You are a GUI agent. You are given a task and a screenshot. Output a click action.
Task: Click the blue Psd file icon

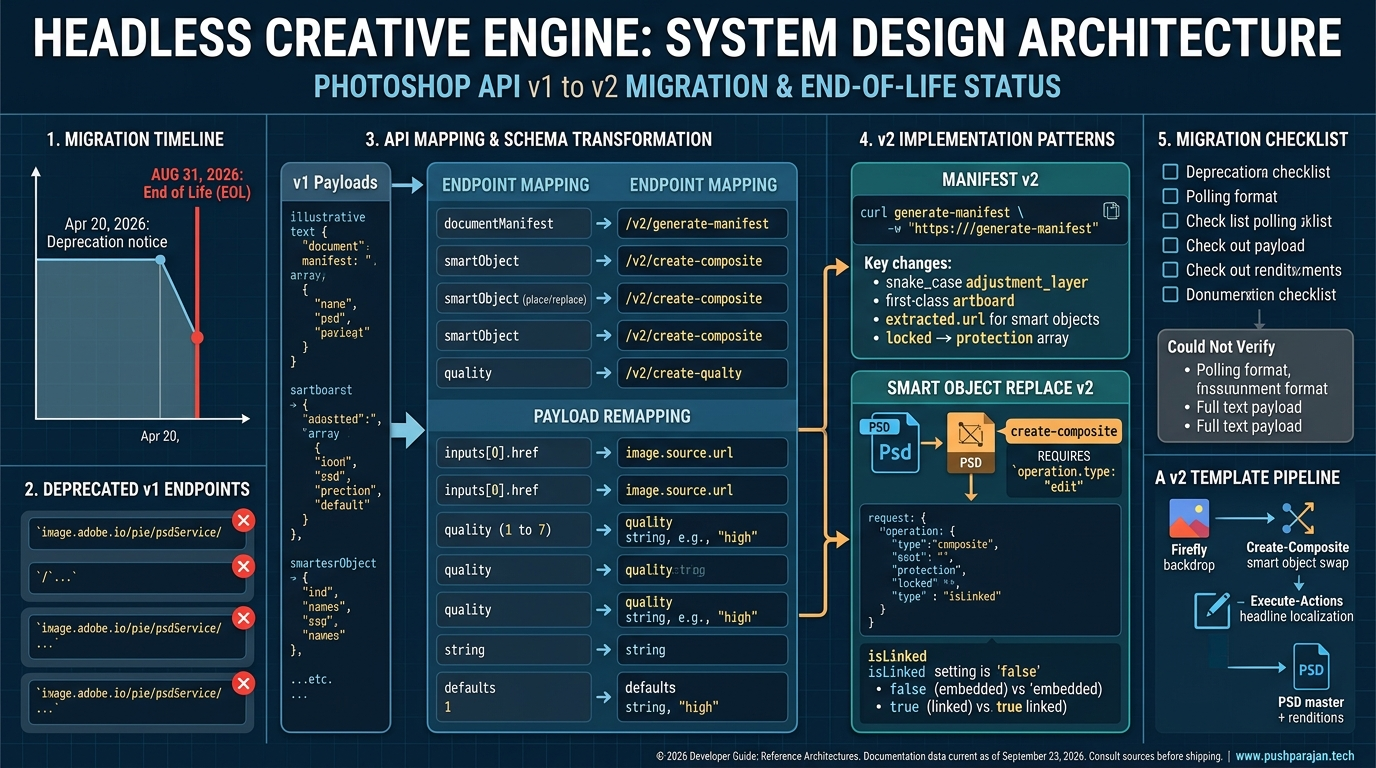pos(887,444)
